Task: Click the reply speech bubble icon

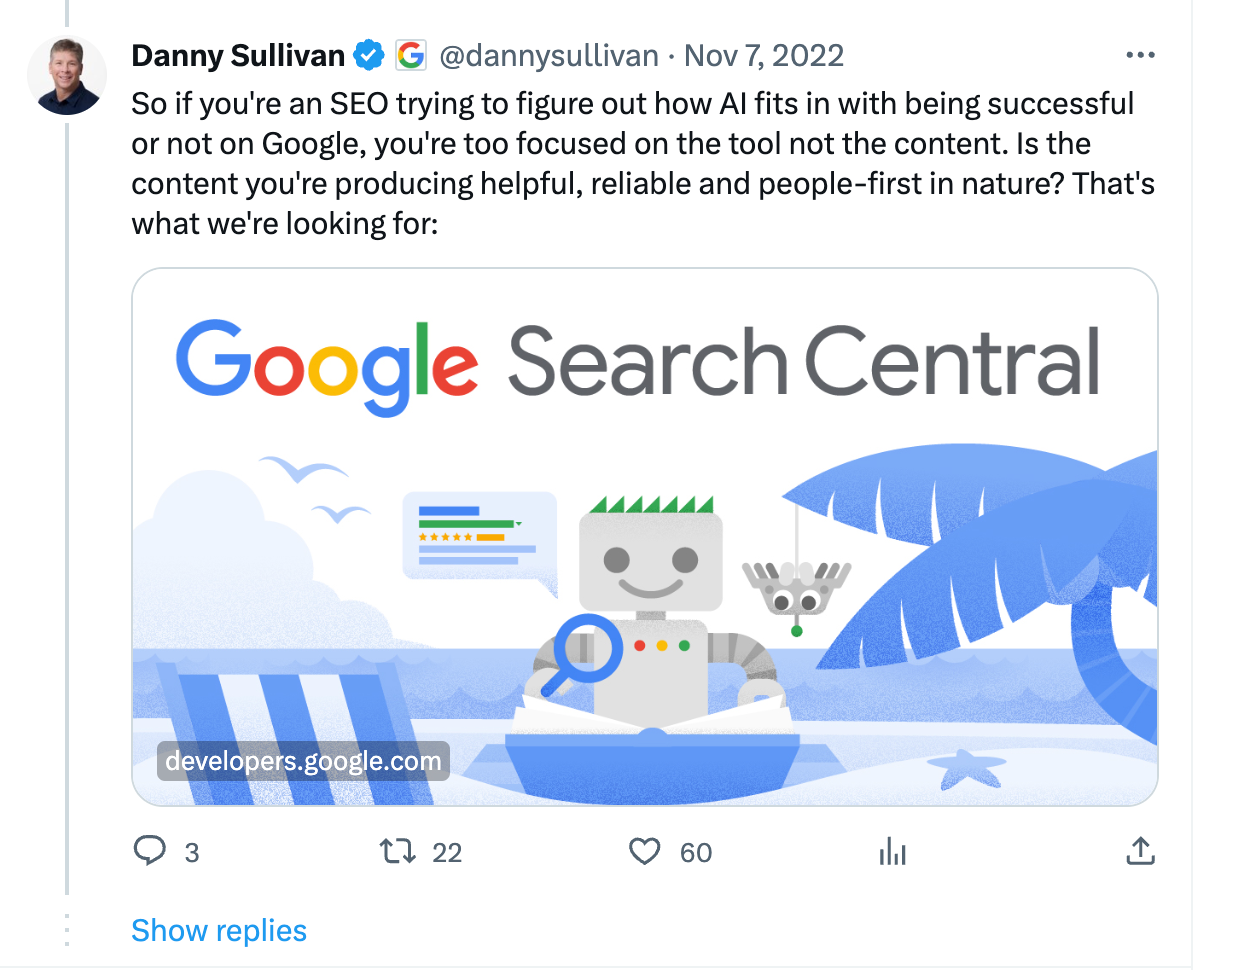Action: [x=150, y=851]
